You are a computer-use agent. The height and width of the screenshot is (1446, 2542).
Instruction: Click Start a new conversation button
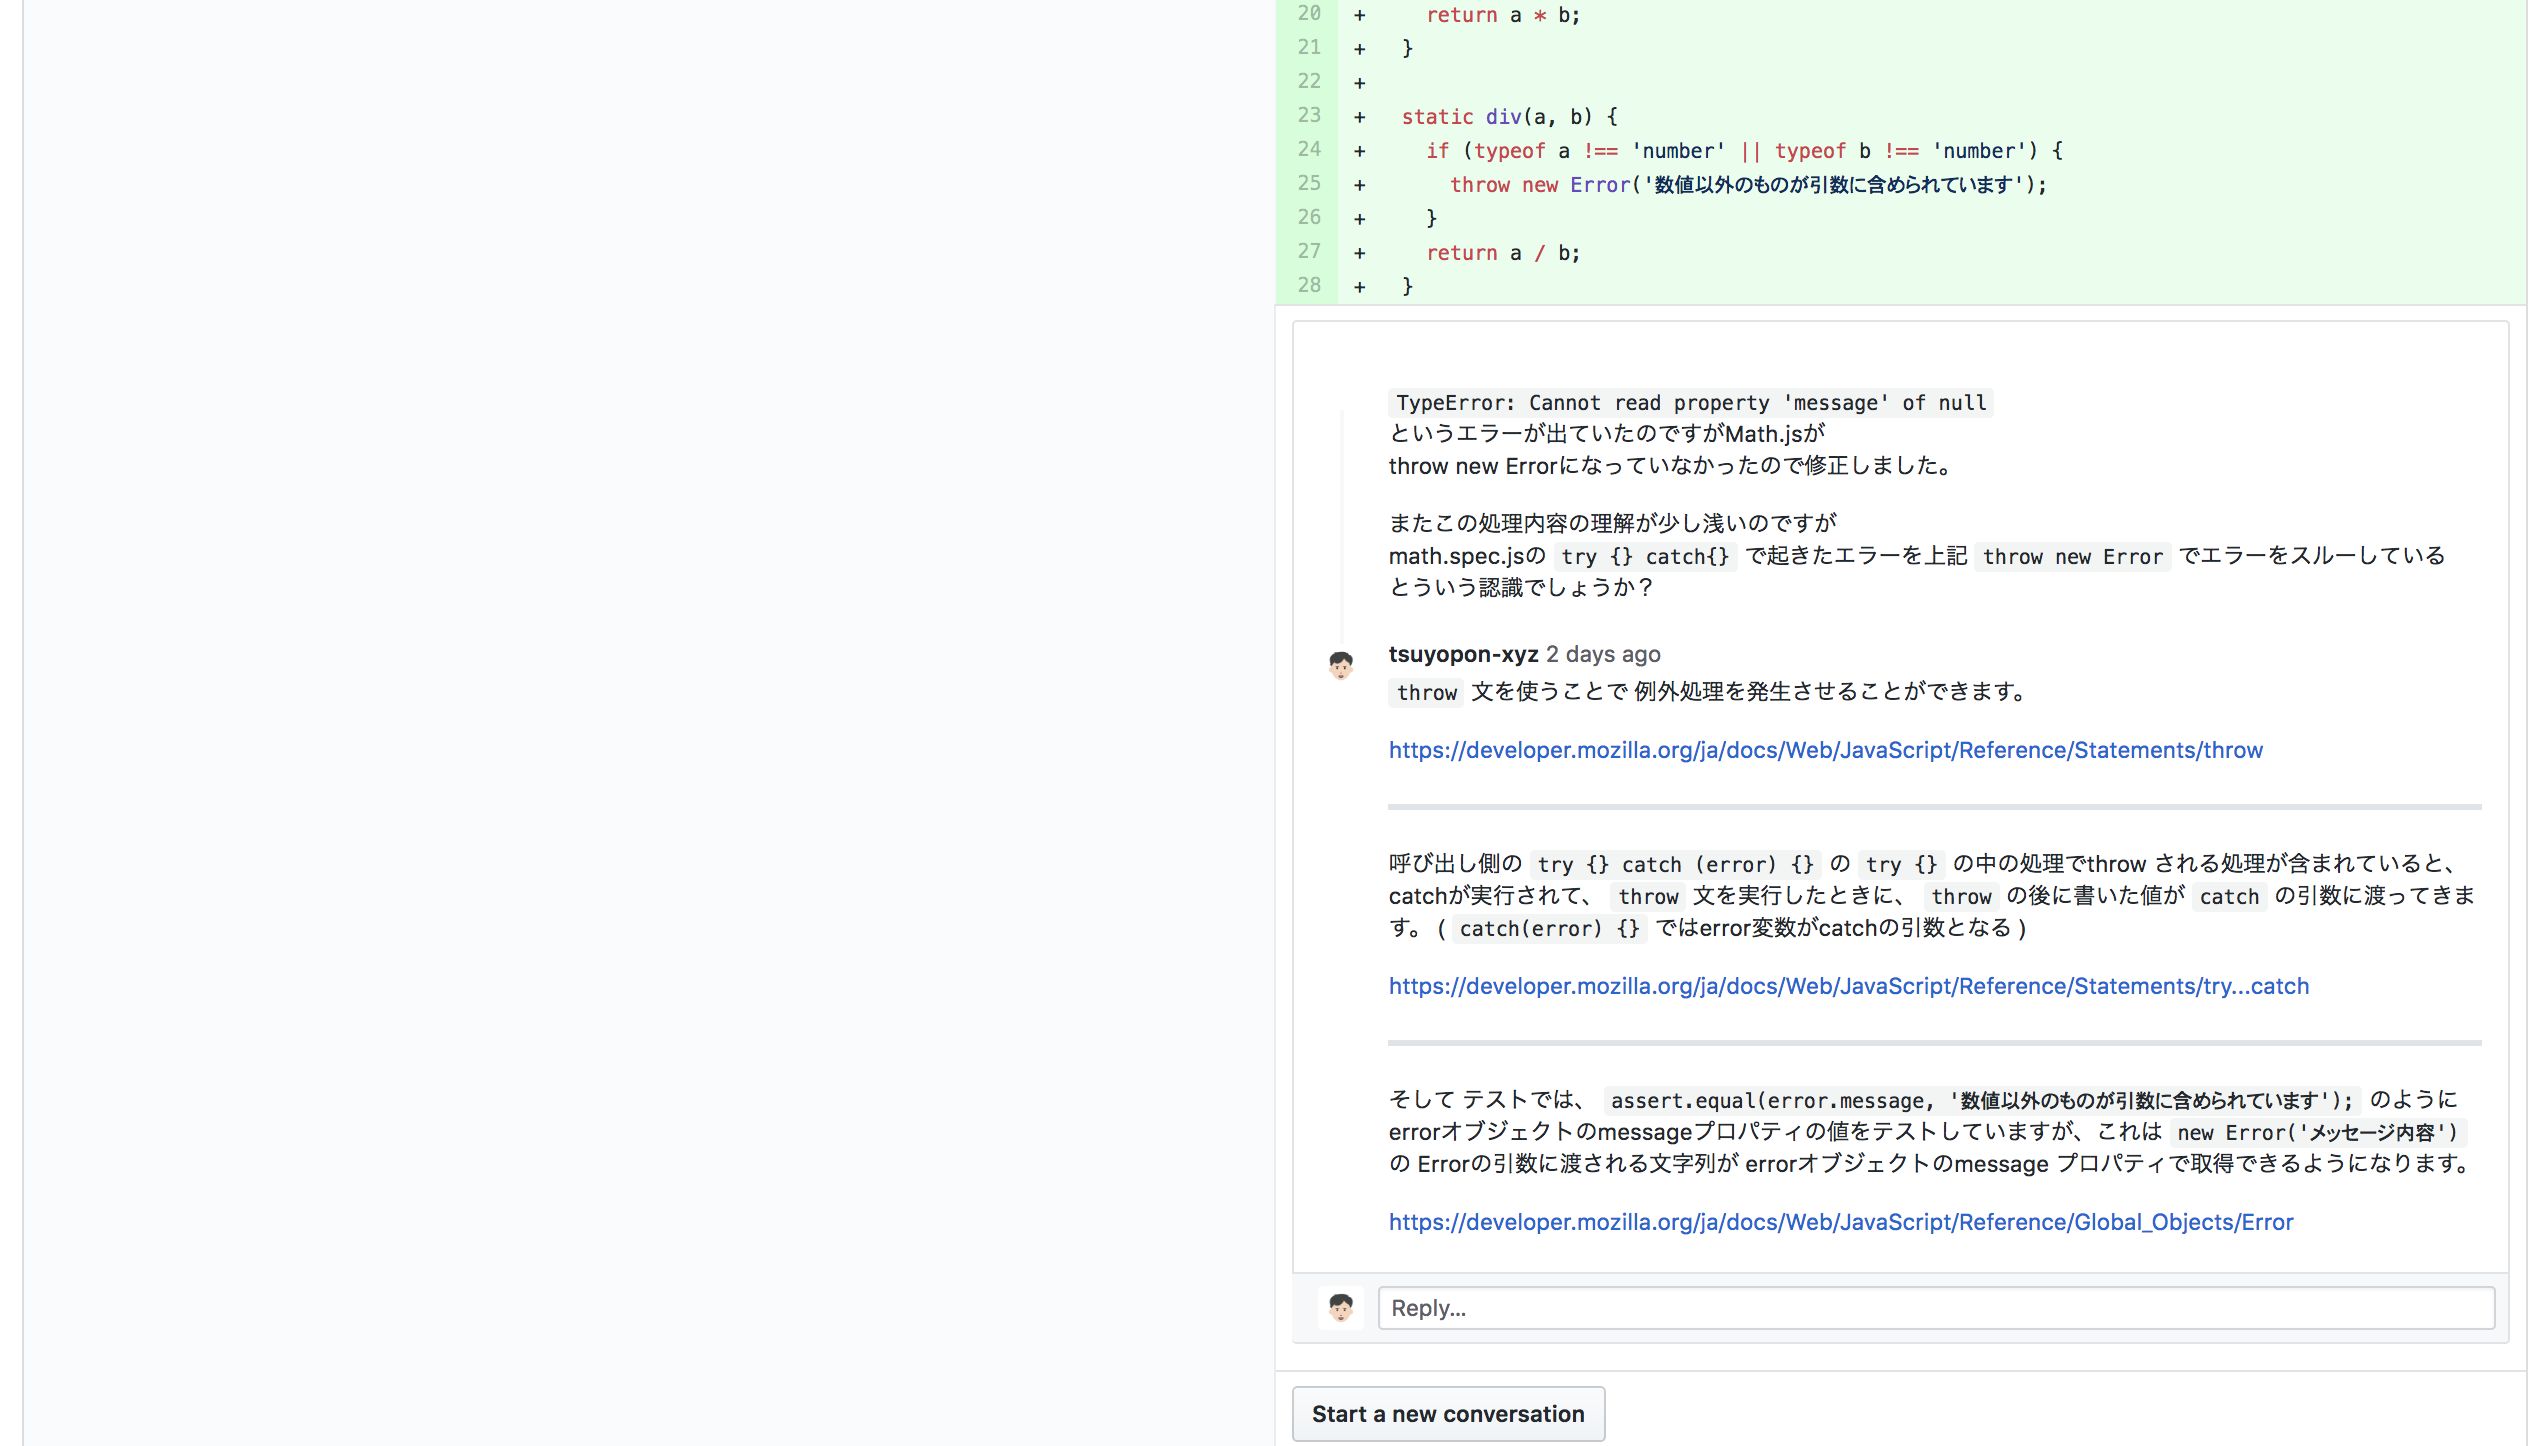[1448, 1414]
